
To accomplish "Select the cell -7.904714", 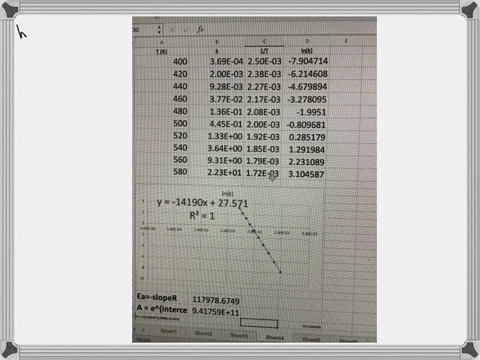I will click(x=308, y=61).
